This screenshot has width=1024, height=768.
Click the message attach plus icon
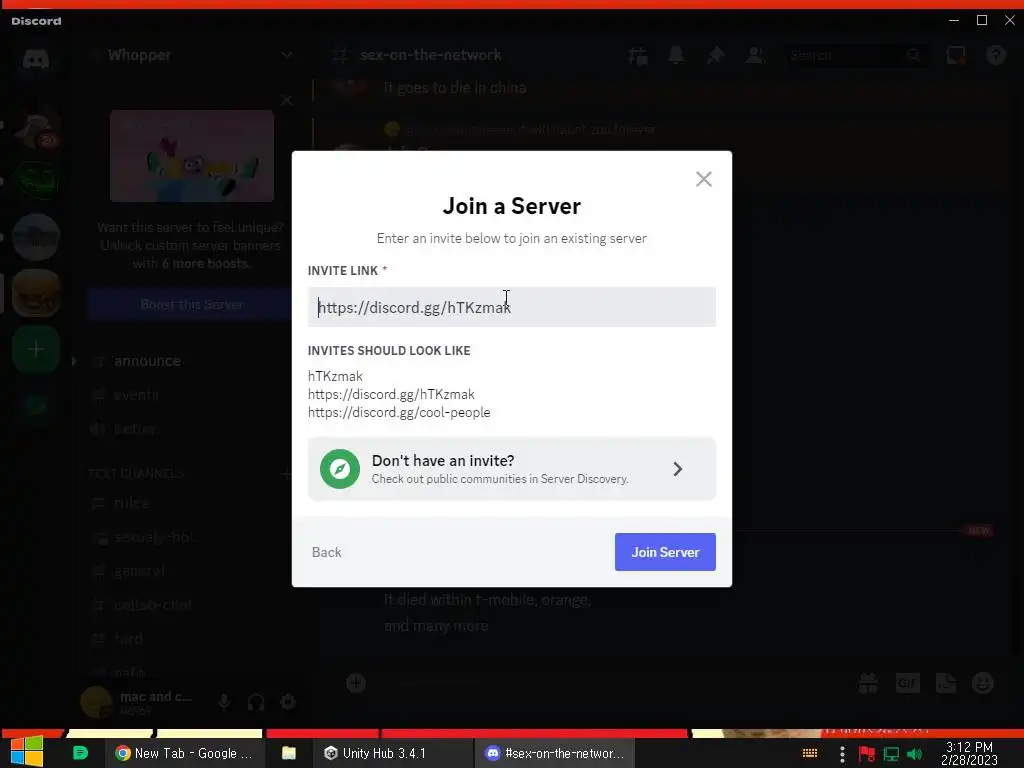pos(356,683)
